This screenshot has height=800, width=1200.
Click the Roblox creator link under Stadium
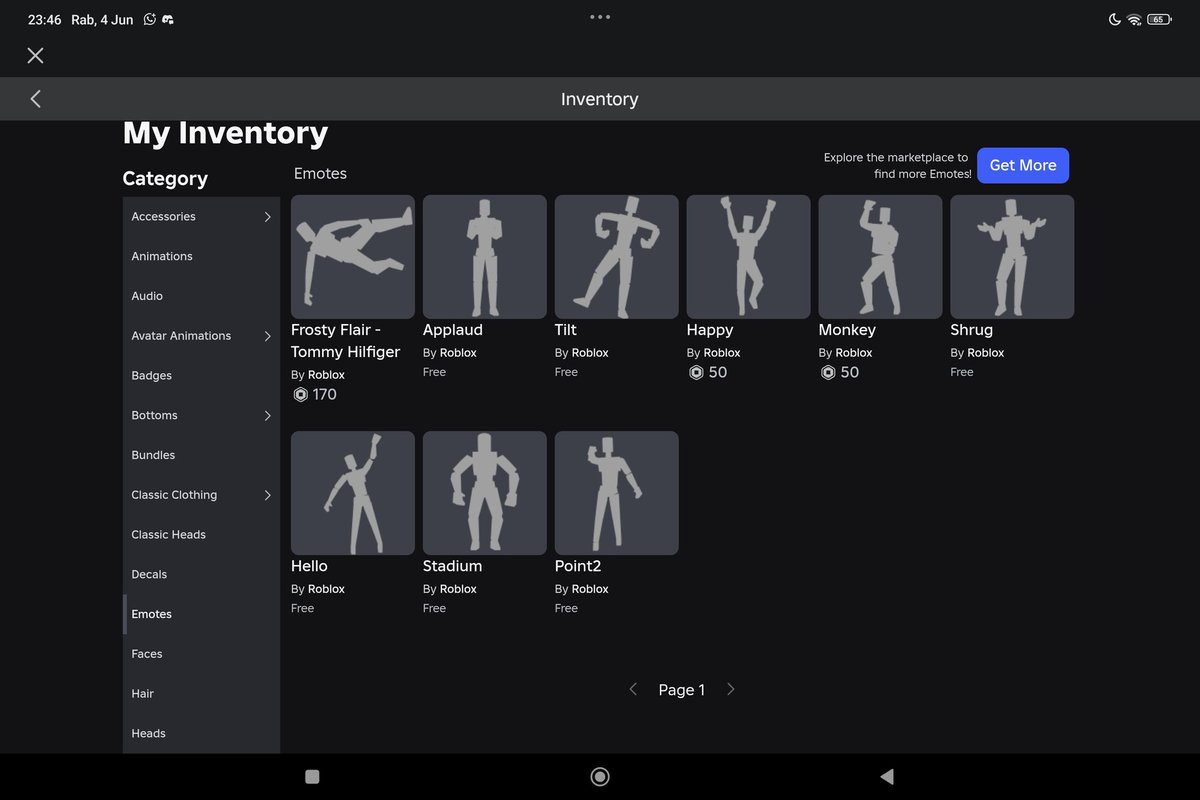[x=458, y=589]
